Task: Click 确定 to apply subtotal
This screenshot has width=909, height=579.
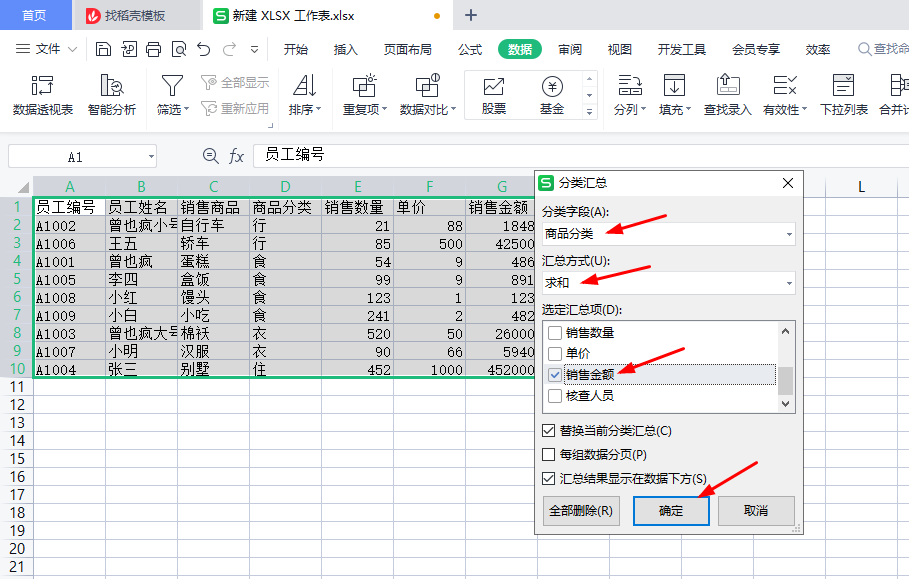Action: click(671, 511)
